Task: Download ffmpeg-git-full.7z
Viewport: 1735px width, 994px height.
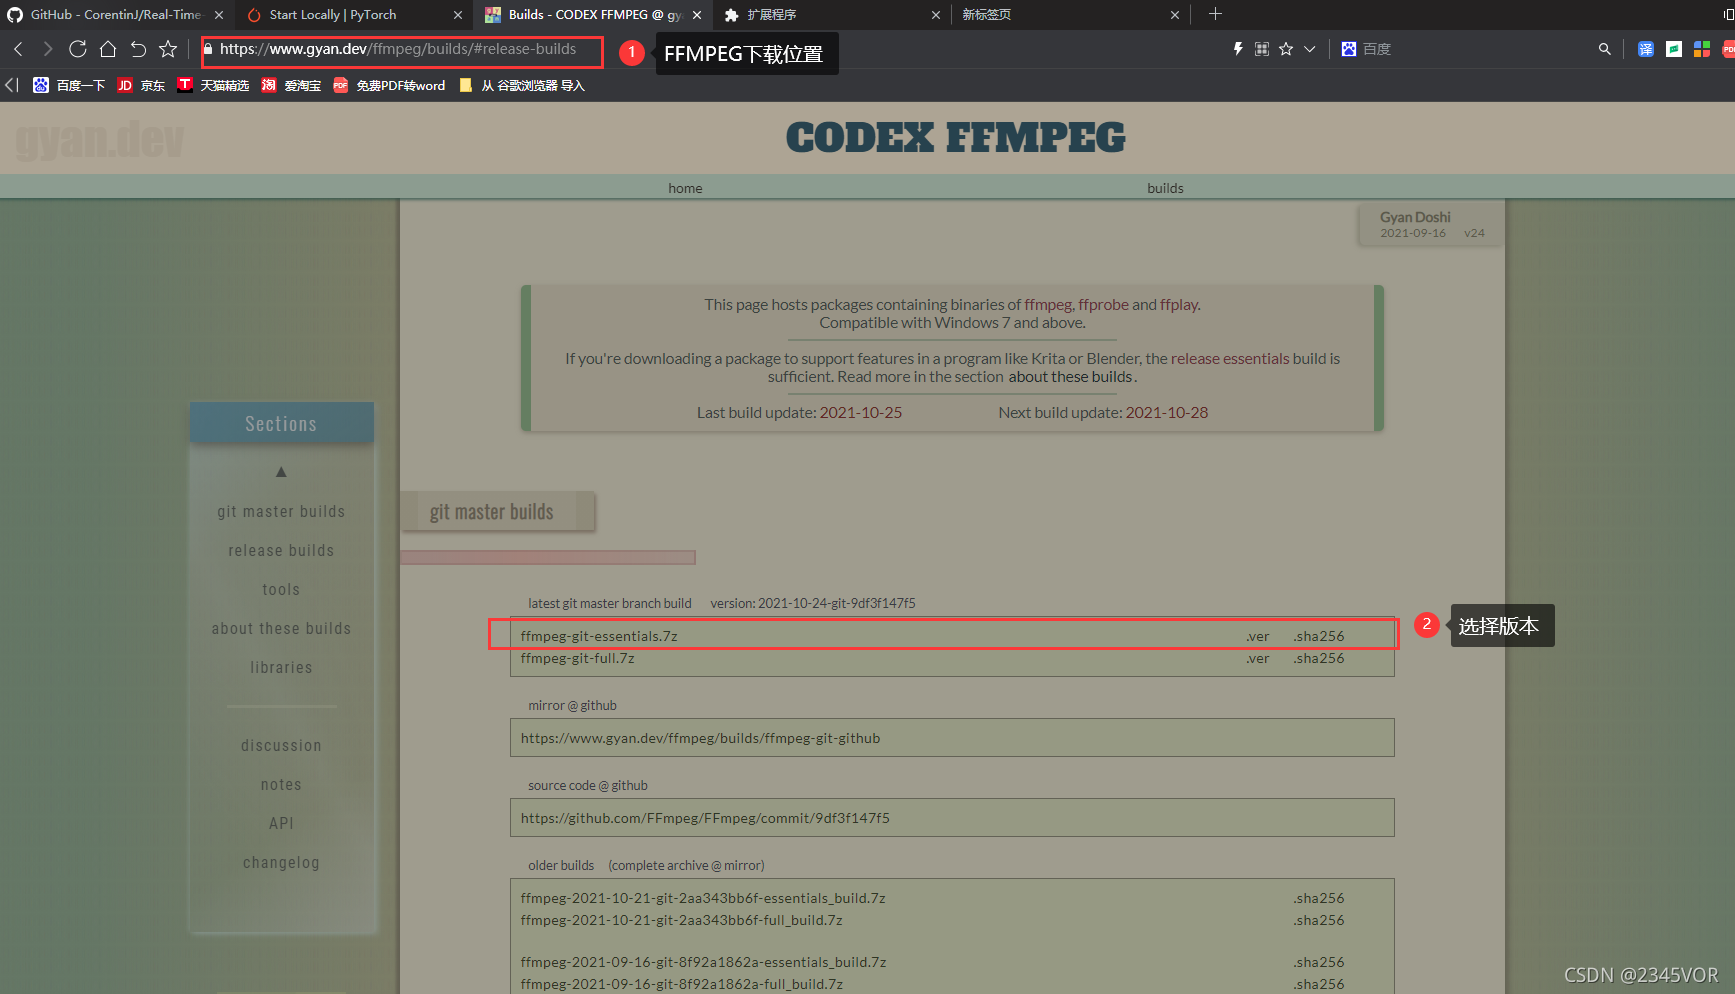Action: pyautogui.click(x=578, y=658)
